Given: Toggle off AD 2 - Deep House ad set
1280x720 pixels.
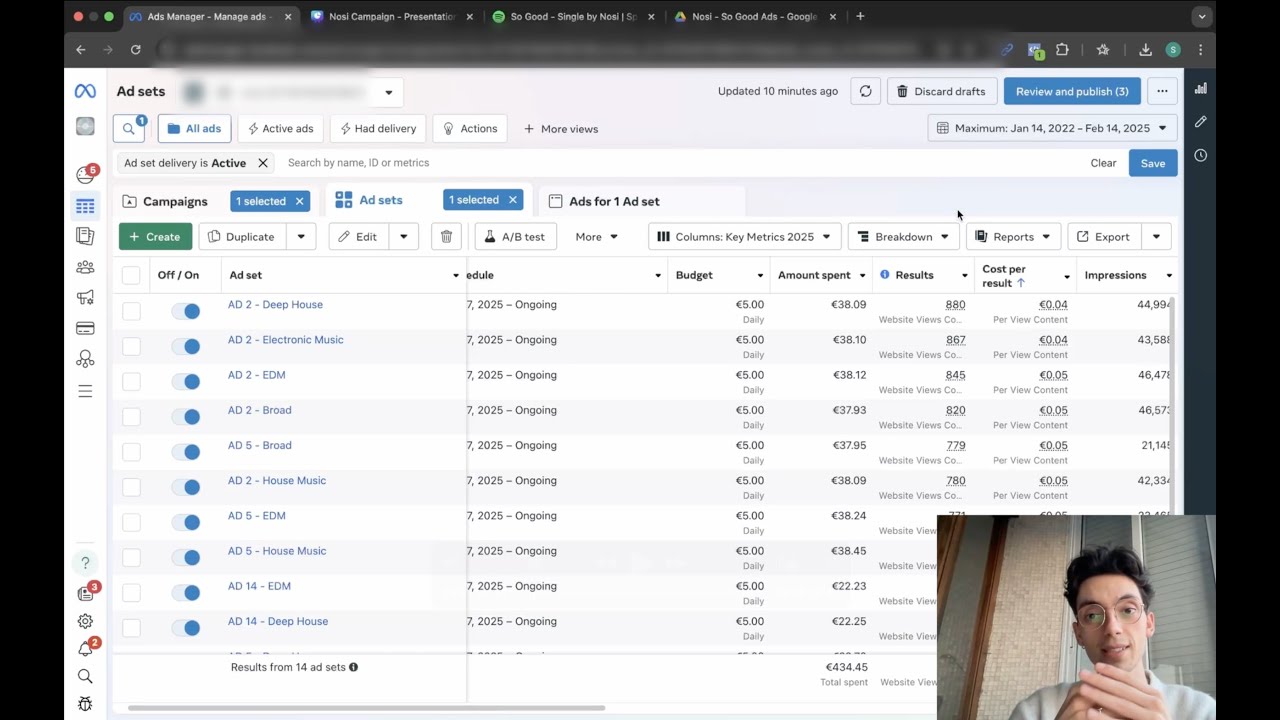Looking at the screenshot, I should pyautogui.click(x=186, y=311).
